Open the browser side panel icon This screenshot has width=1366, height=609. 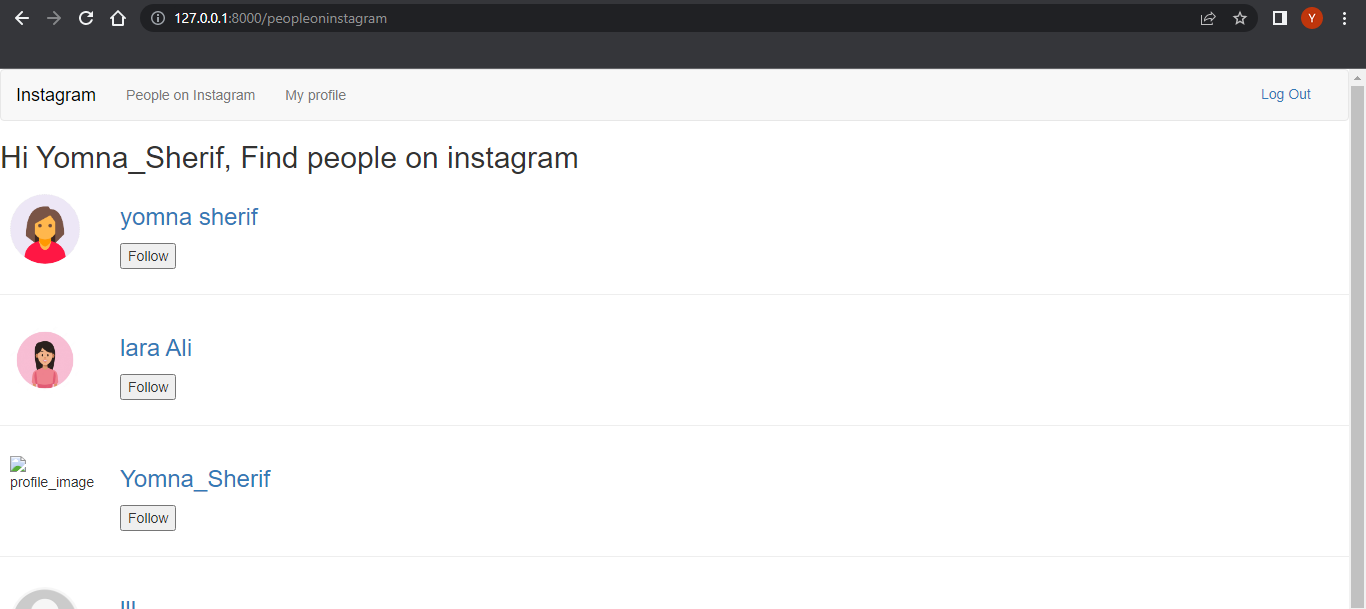pos(1279,18)
